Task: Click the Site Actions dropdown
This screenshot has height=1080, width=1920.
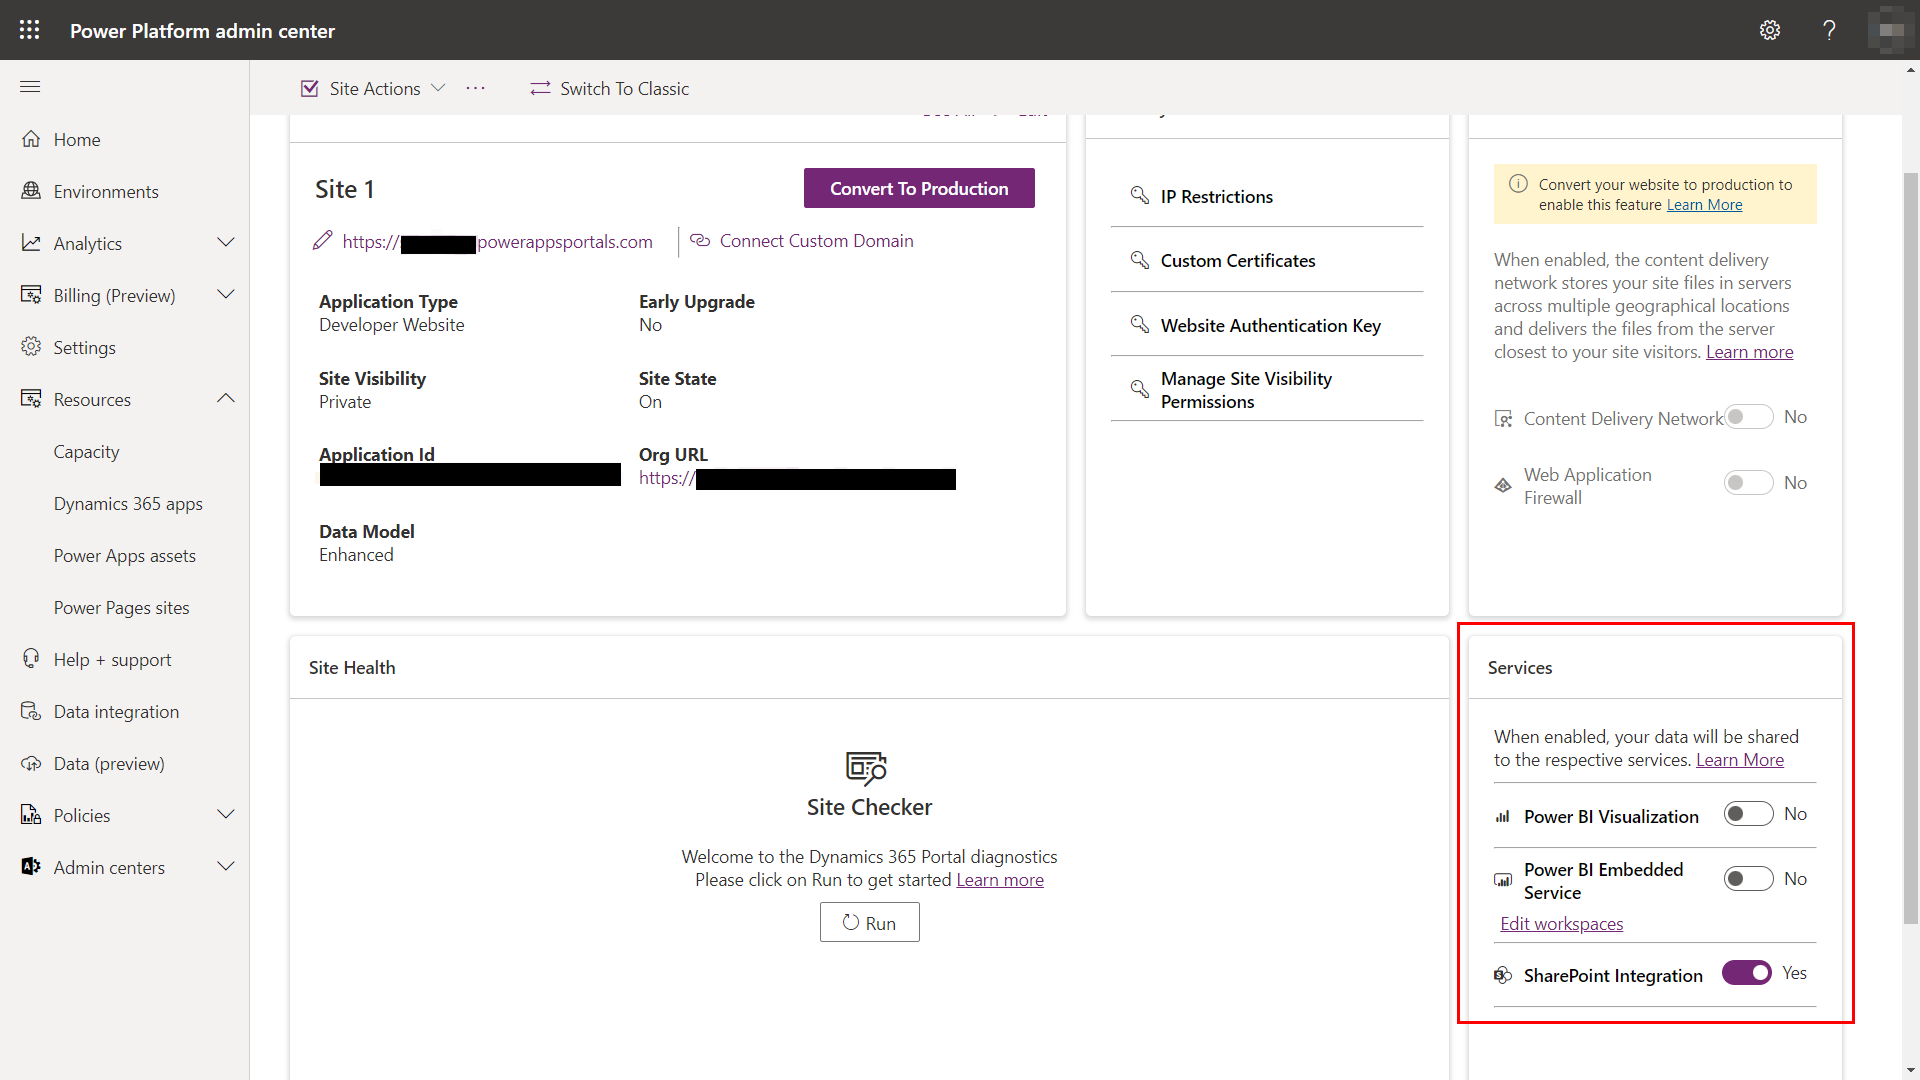Action: pos(373,87)
